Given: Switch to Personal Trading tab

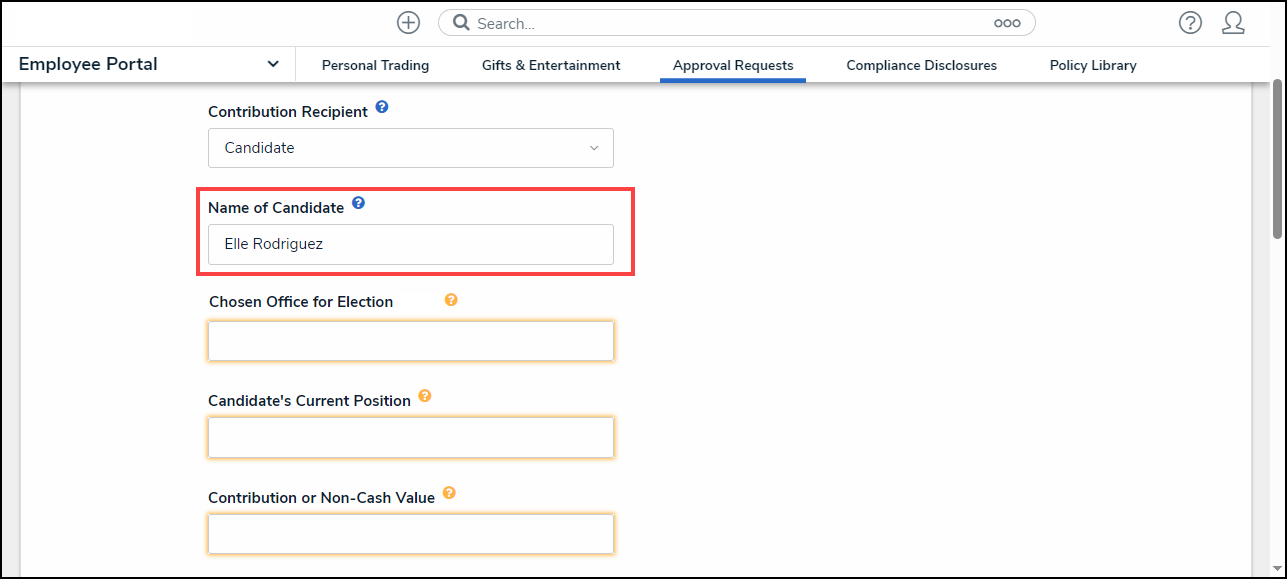Looking at the screenshot, I should [375, 66].
